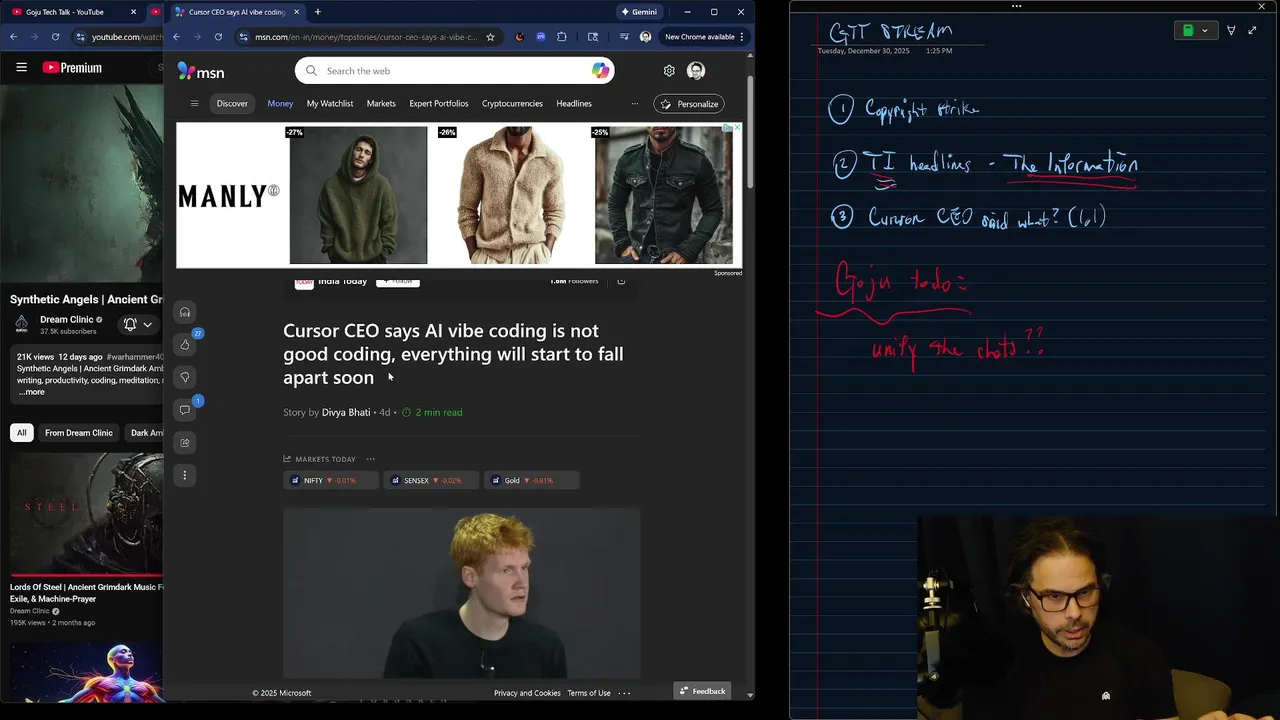1280x720 pixels.
Task: Open Expert Portfolios tab
Action: coord(439,103)
